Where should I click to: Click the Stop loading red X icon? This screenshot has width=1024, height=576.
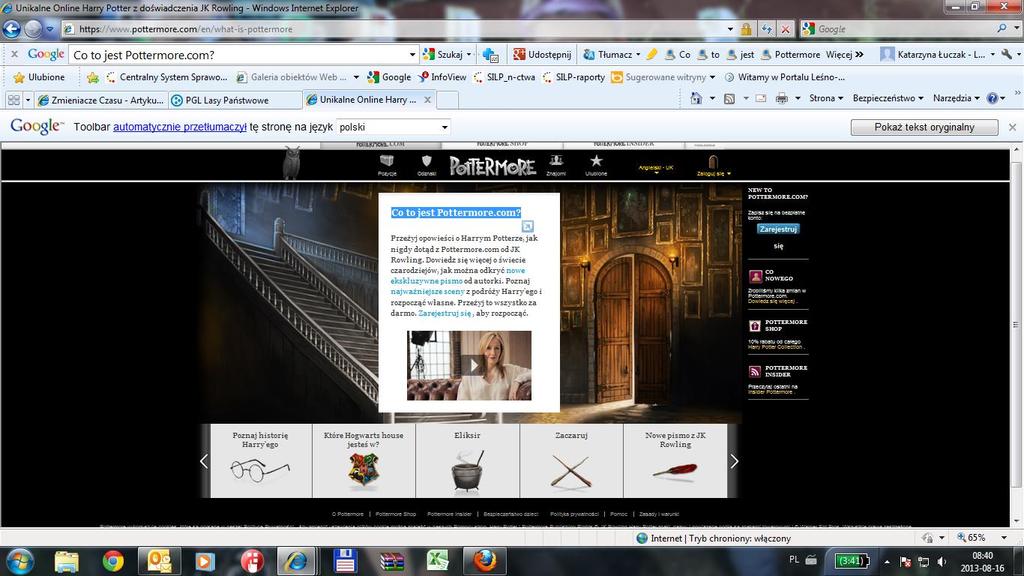786,29
